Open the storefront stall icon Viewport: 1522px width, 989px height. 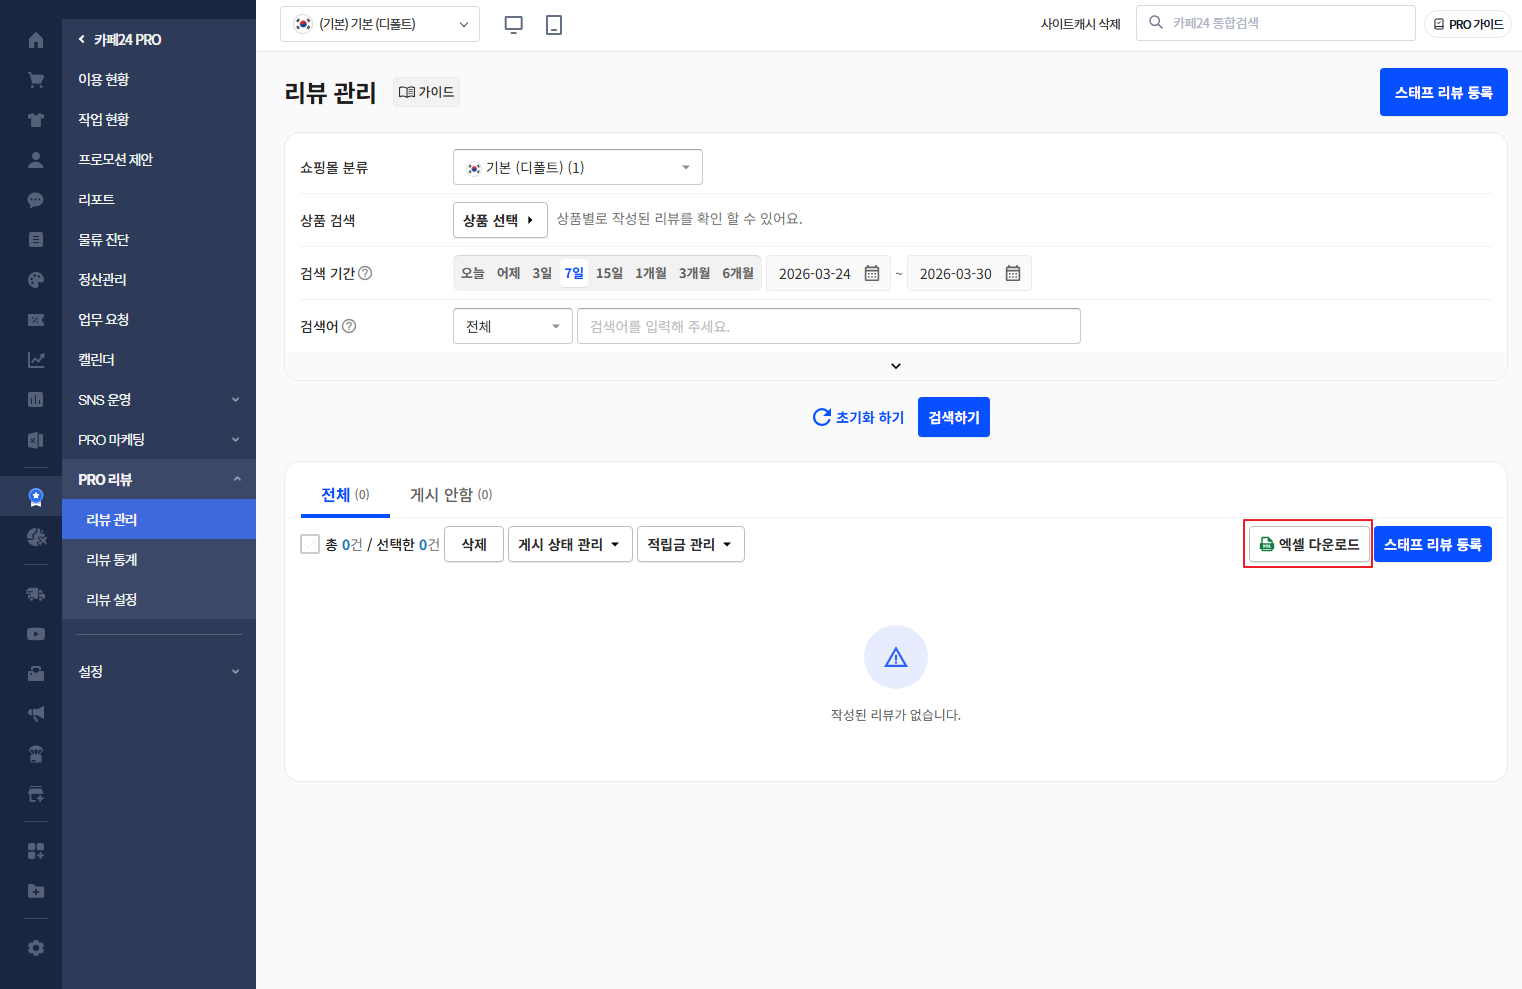click(36, 754)
